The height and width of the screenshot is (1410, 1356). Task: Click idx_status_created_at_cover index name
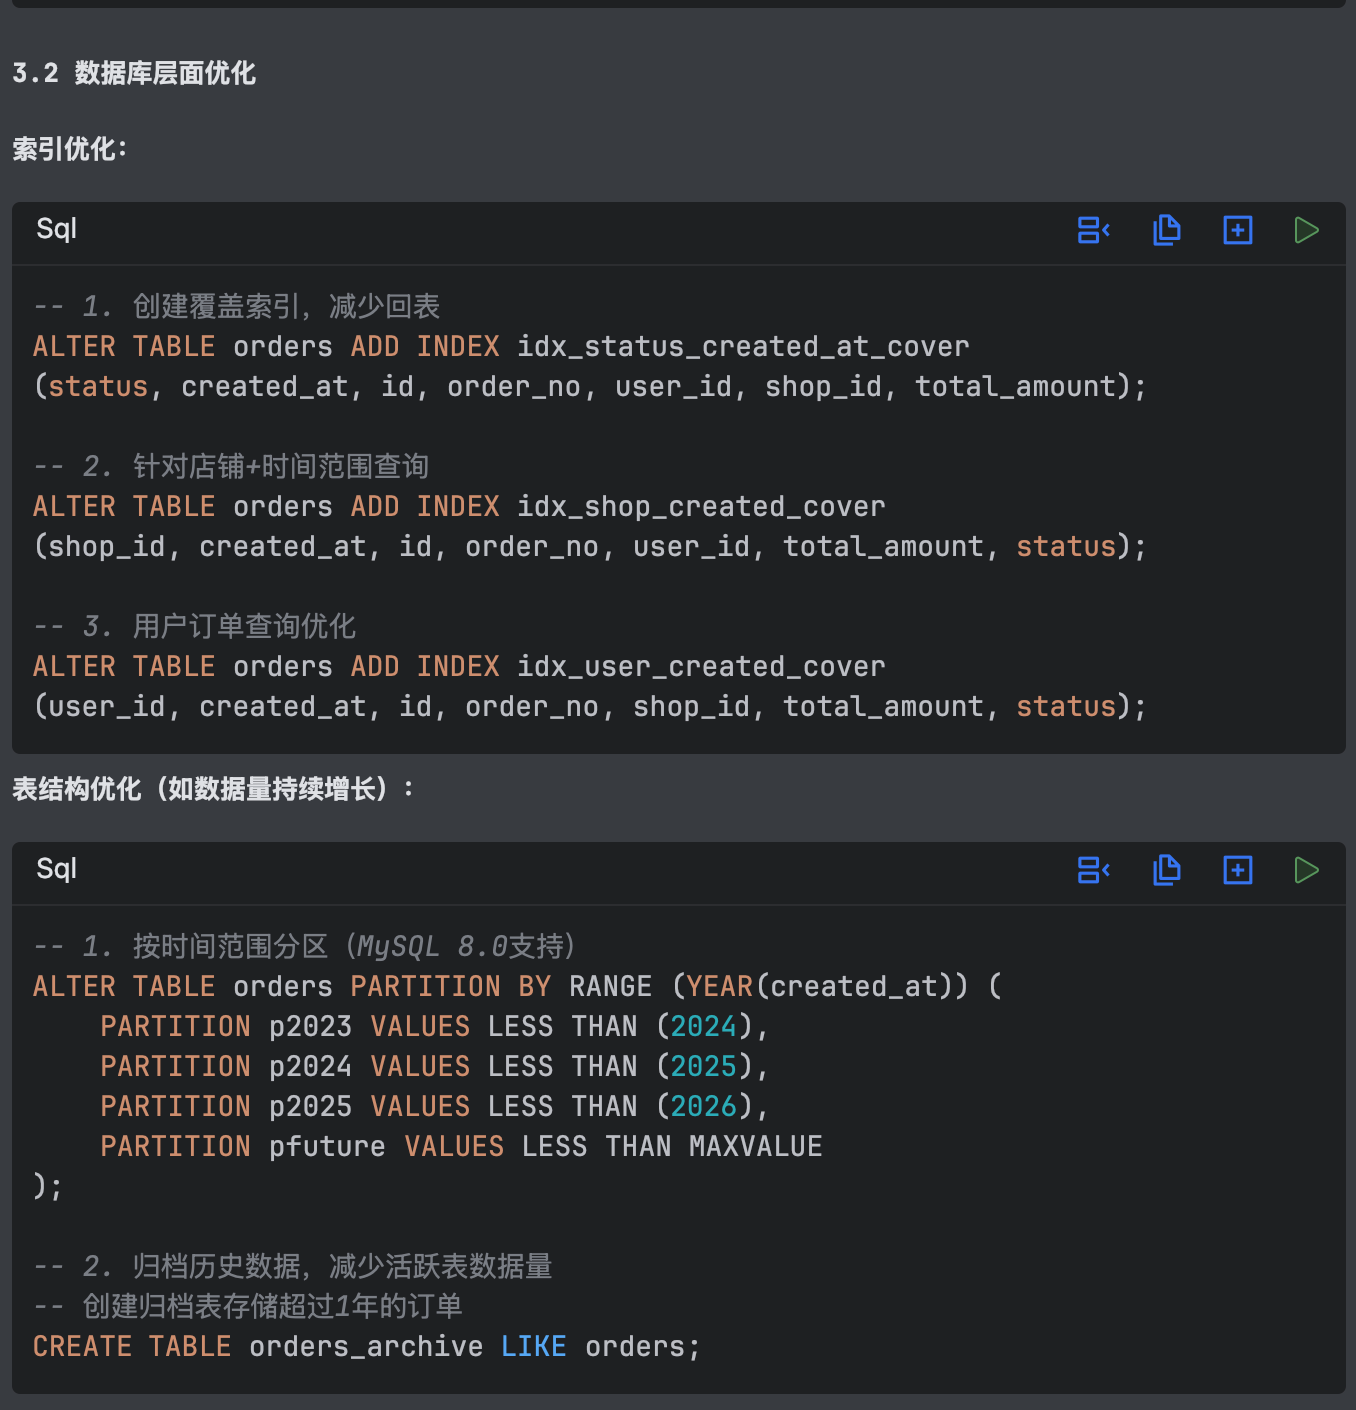742,347
